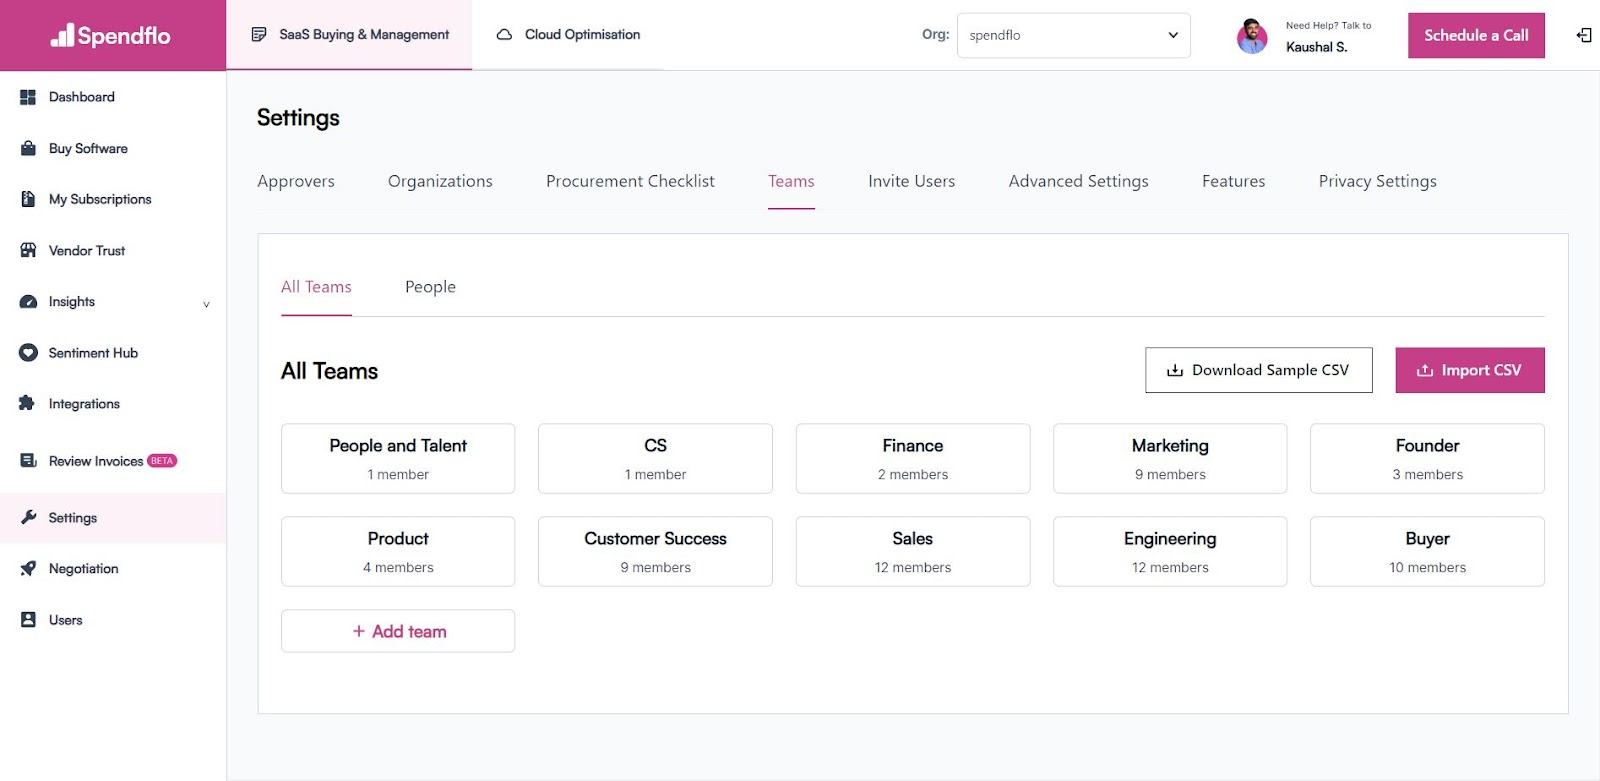Open the Privacy Settings tab
1600x781 pixels.
pyautogui.click(x=1377, y=181)
